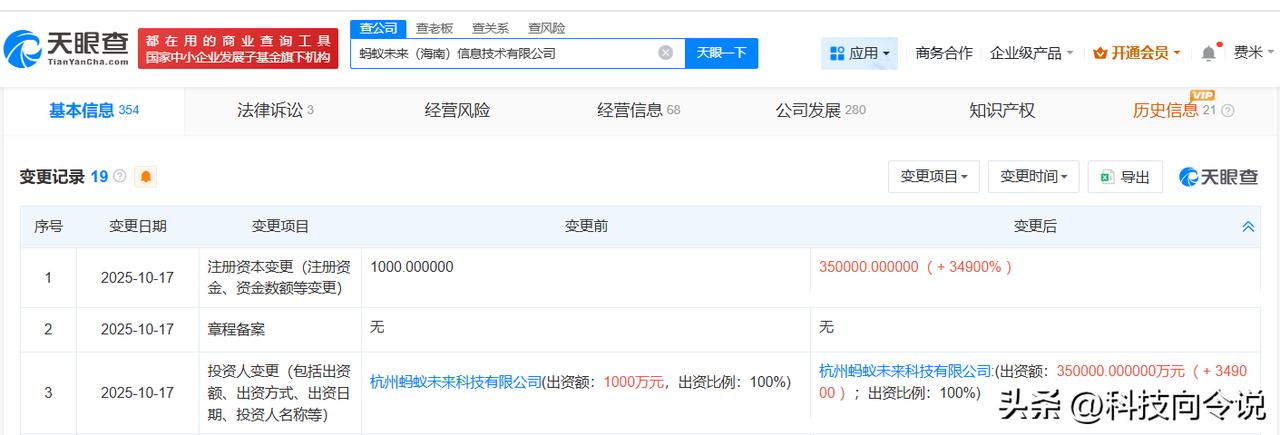Viewport: 1280px width, 435px height.
Task: Select the 查老板 search tab
Action: [x=435, y=28]
